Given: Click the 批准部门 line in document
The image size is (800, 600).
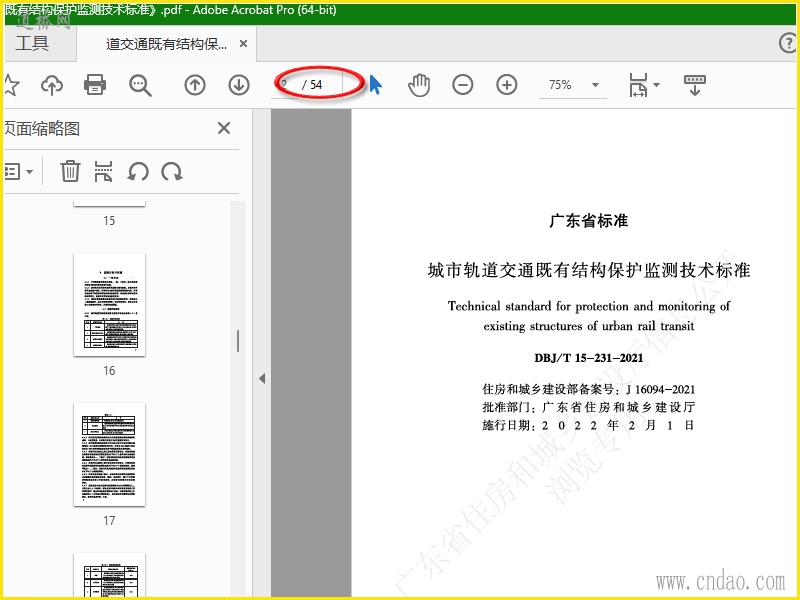Looking at the screenshot, I should [x=588, y=407].
